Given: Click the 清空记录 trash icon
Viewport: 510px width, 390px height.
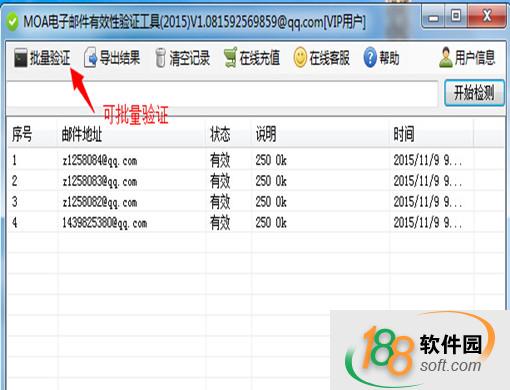Looking at the screenshot, I should point(160,58).
